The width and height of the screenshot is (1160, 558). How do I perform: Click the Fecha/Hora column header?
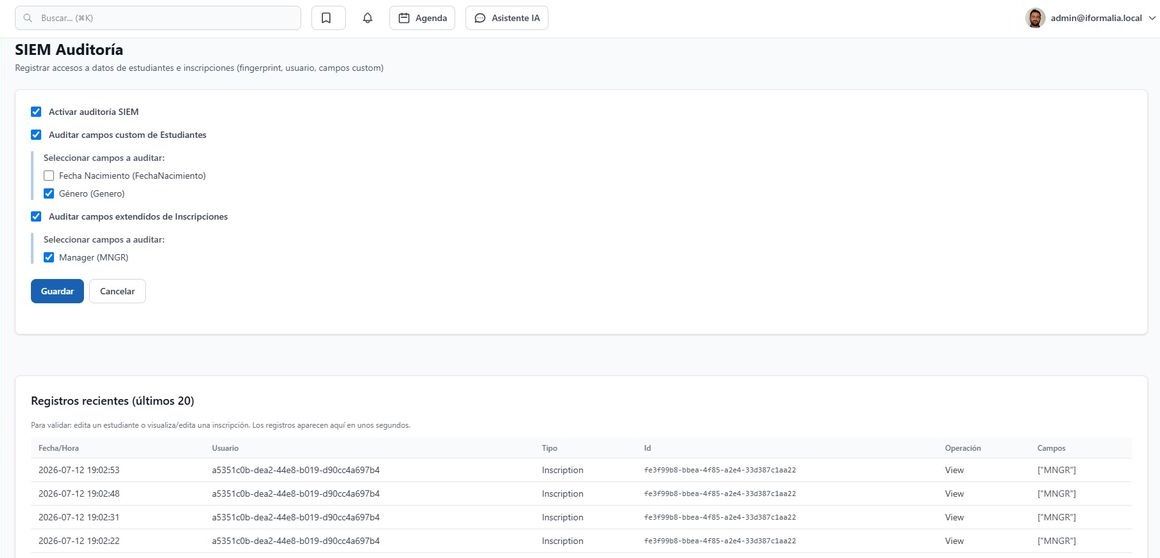tap(57, 448)
